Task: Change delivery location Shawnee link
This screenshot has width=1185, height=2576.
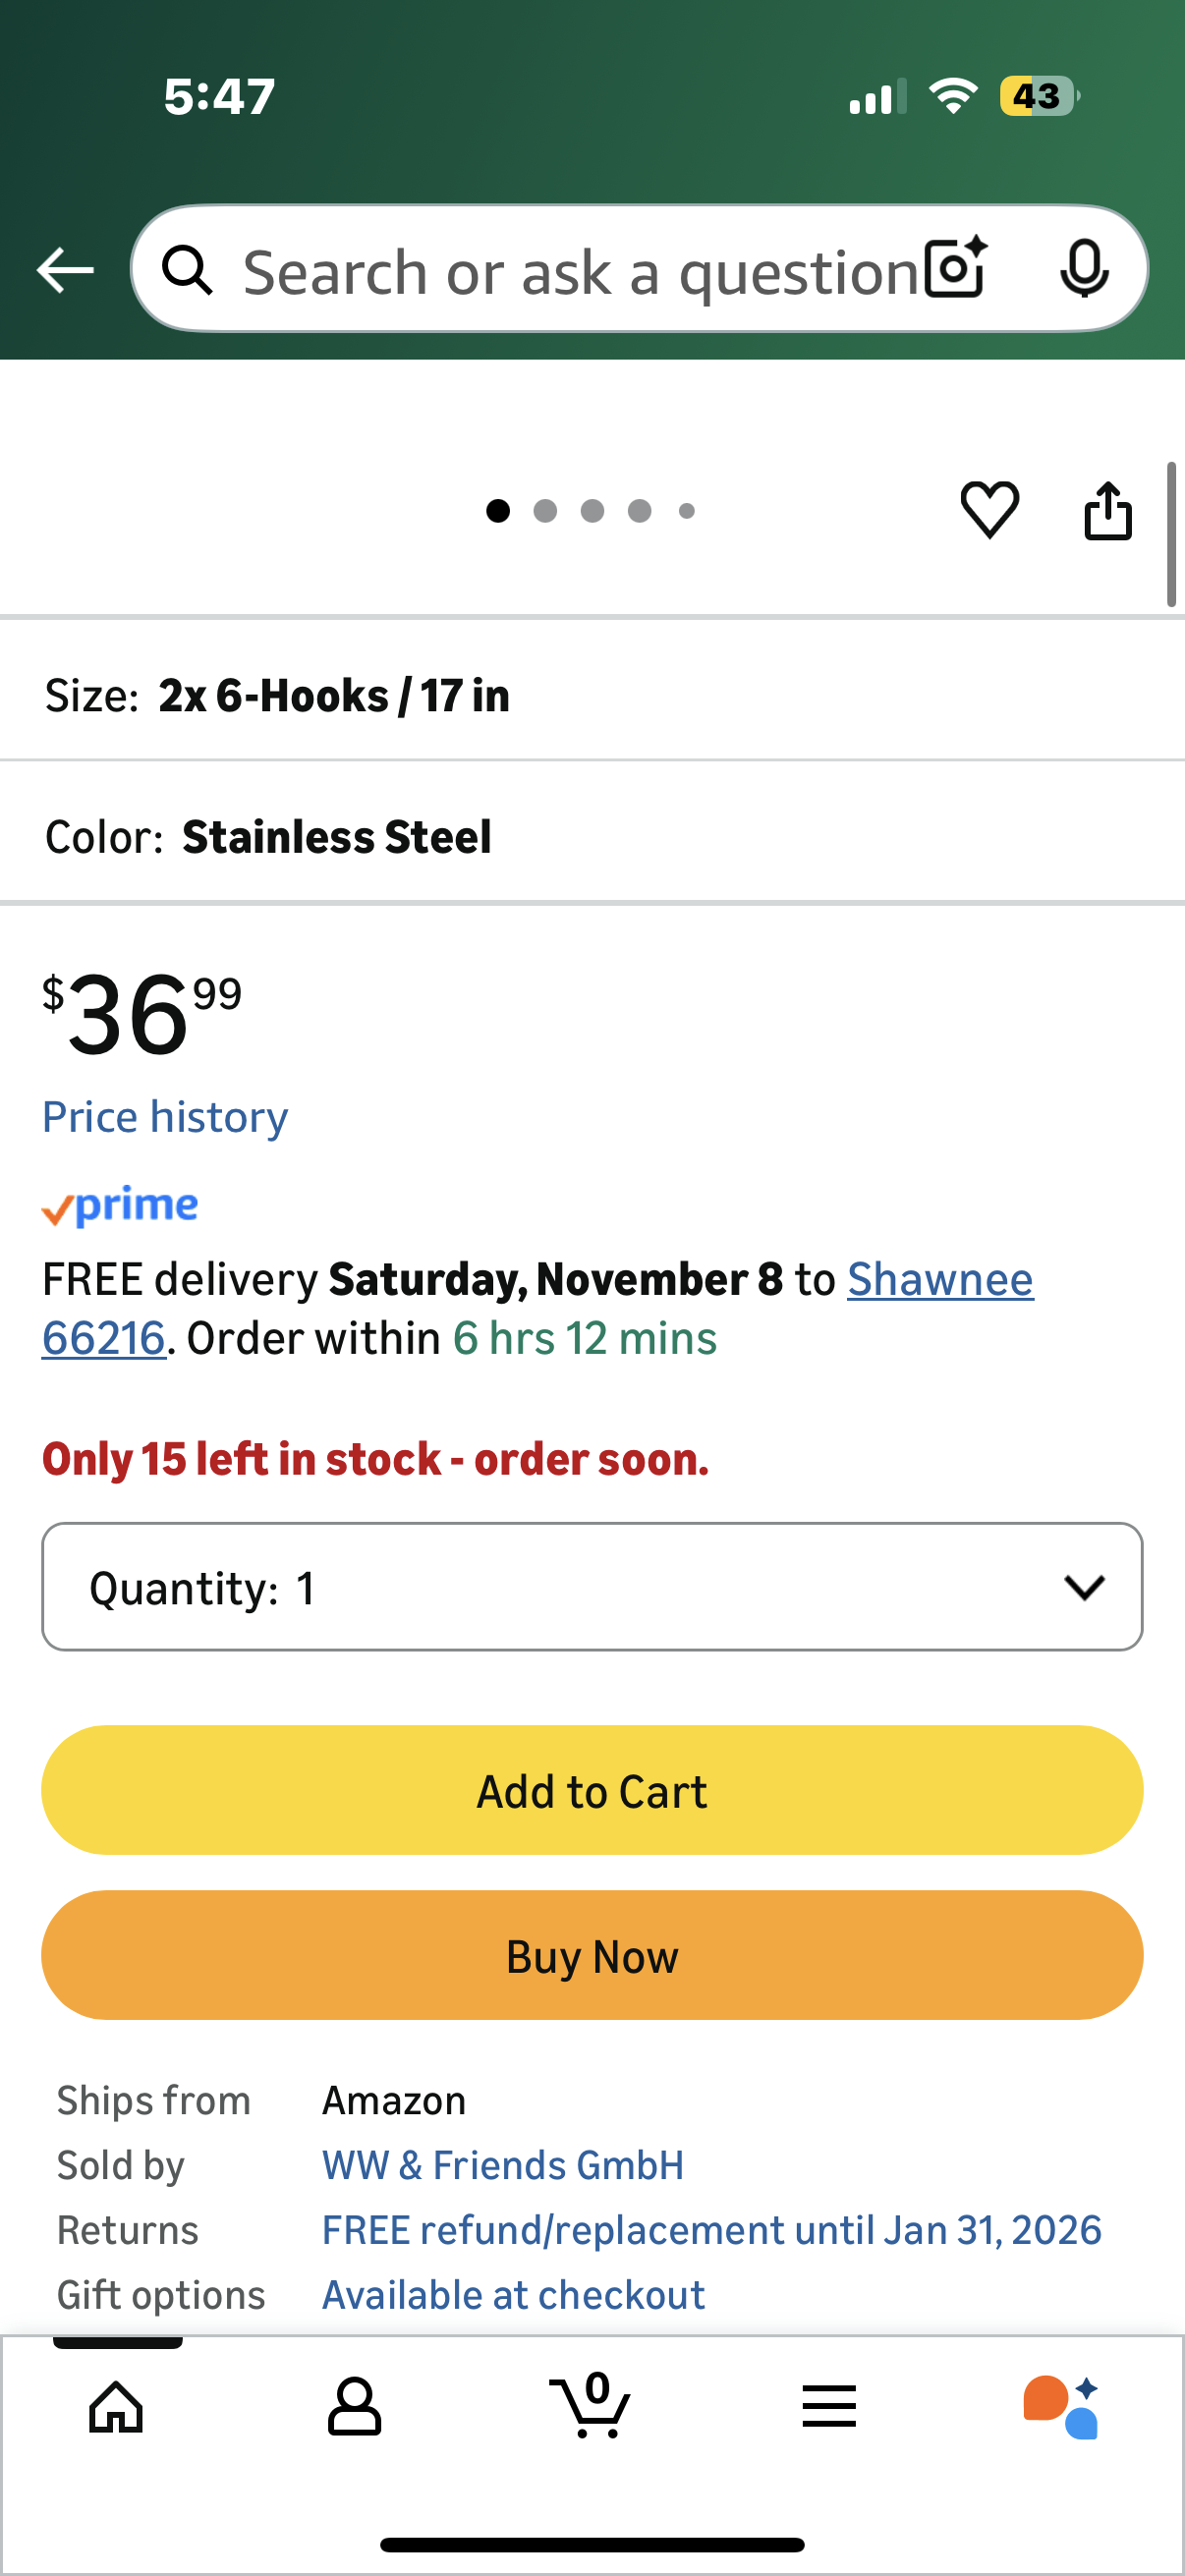Action: pyautogui.click(x=939, y=1280)
